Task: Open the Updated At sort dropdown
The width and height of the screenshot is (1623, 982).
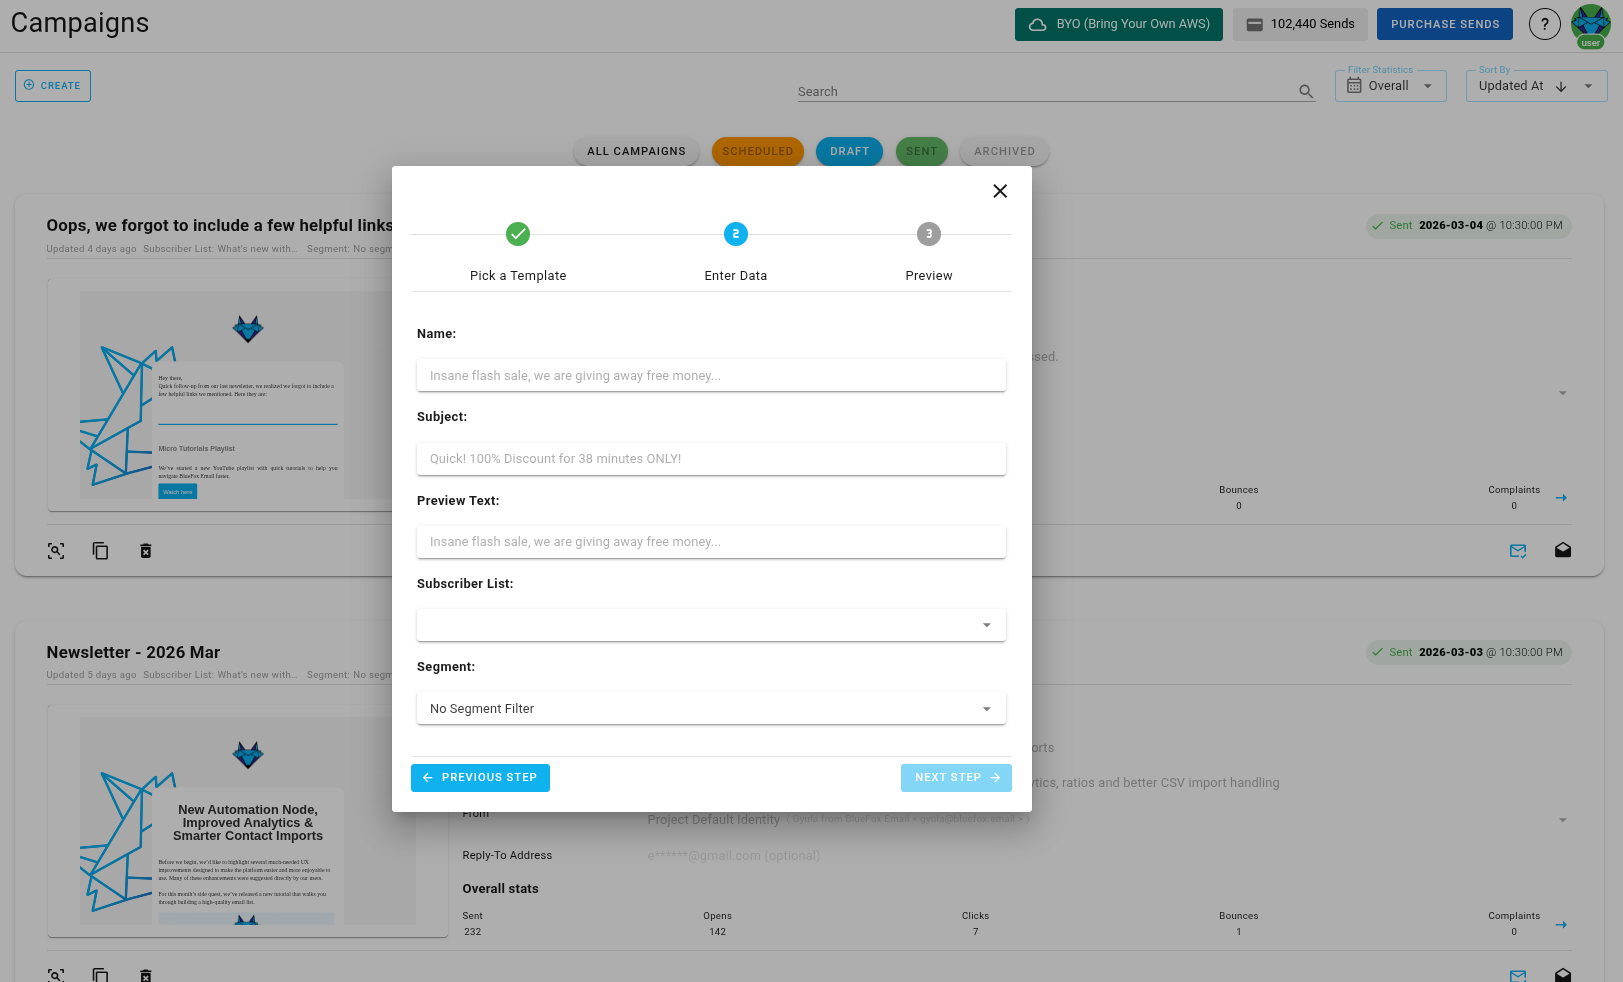Action: pyautogui.click(x=1536, y=86)
